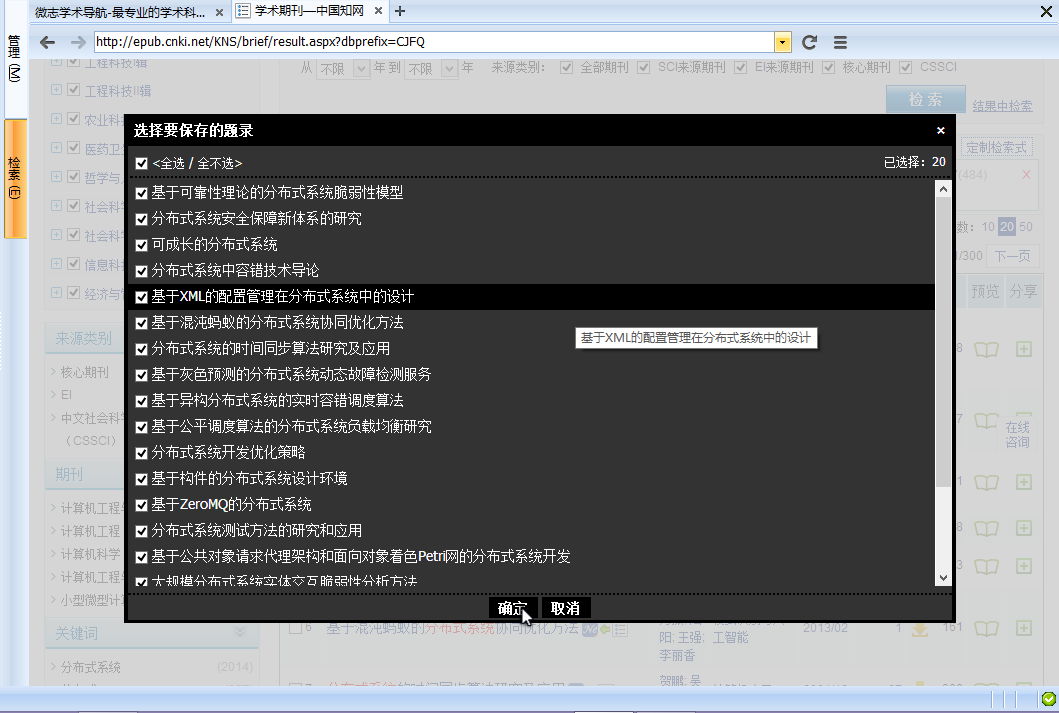
Task: Click the URL address field
Action: (x=434, y=42)
